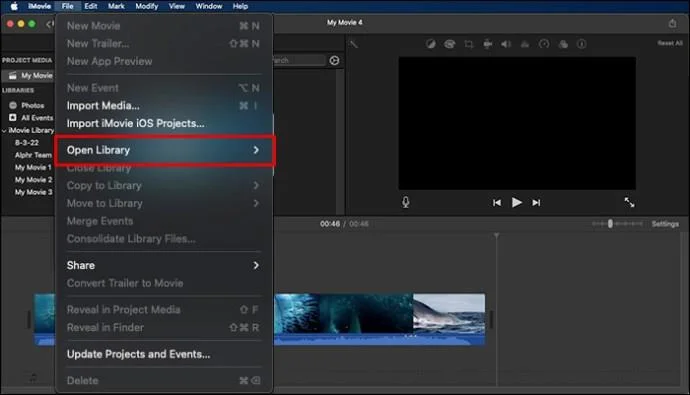690x395 pixels.
Task: Open timeline Settings
Action: (665, 224)
